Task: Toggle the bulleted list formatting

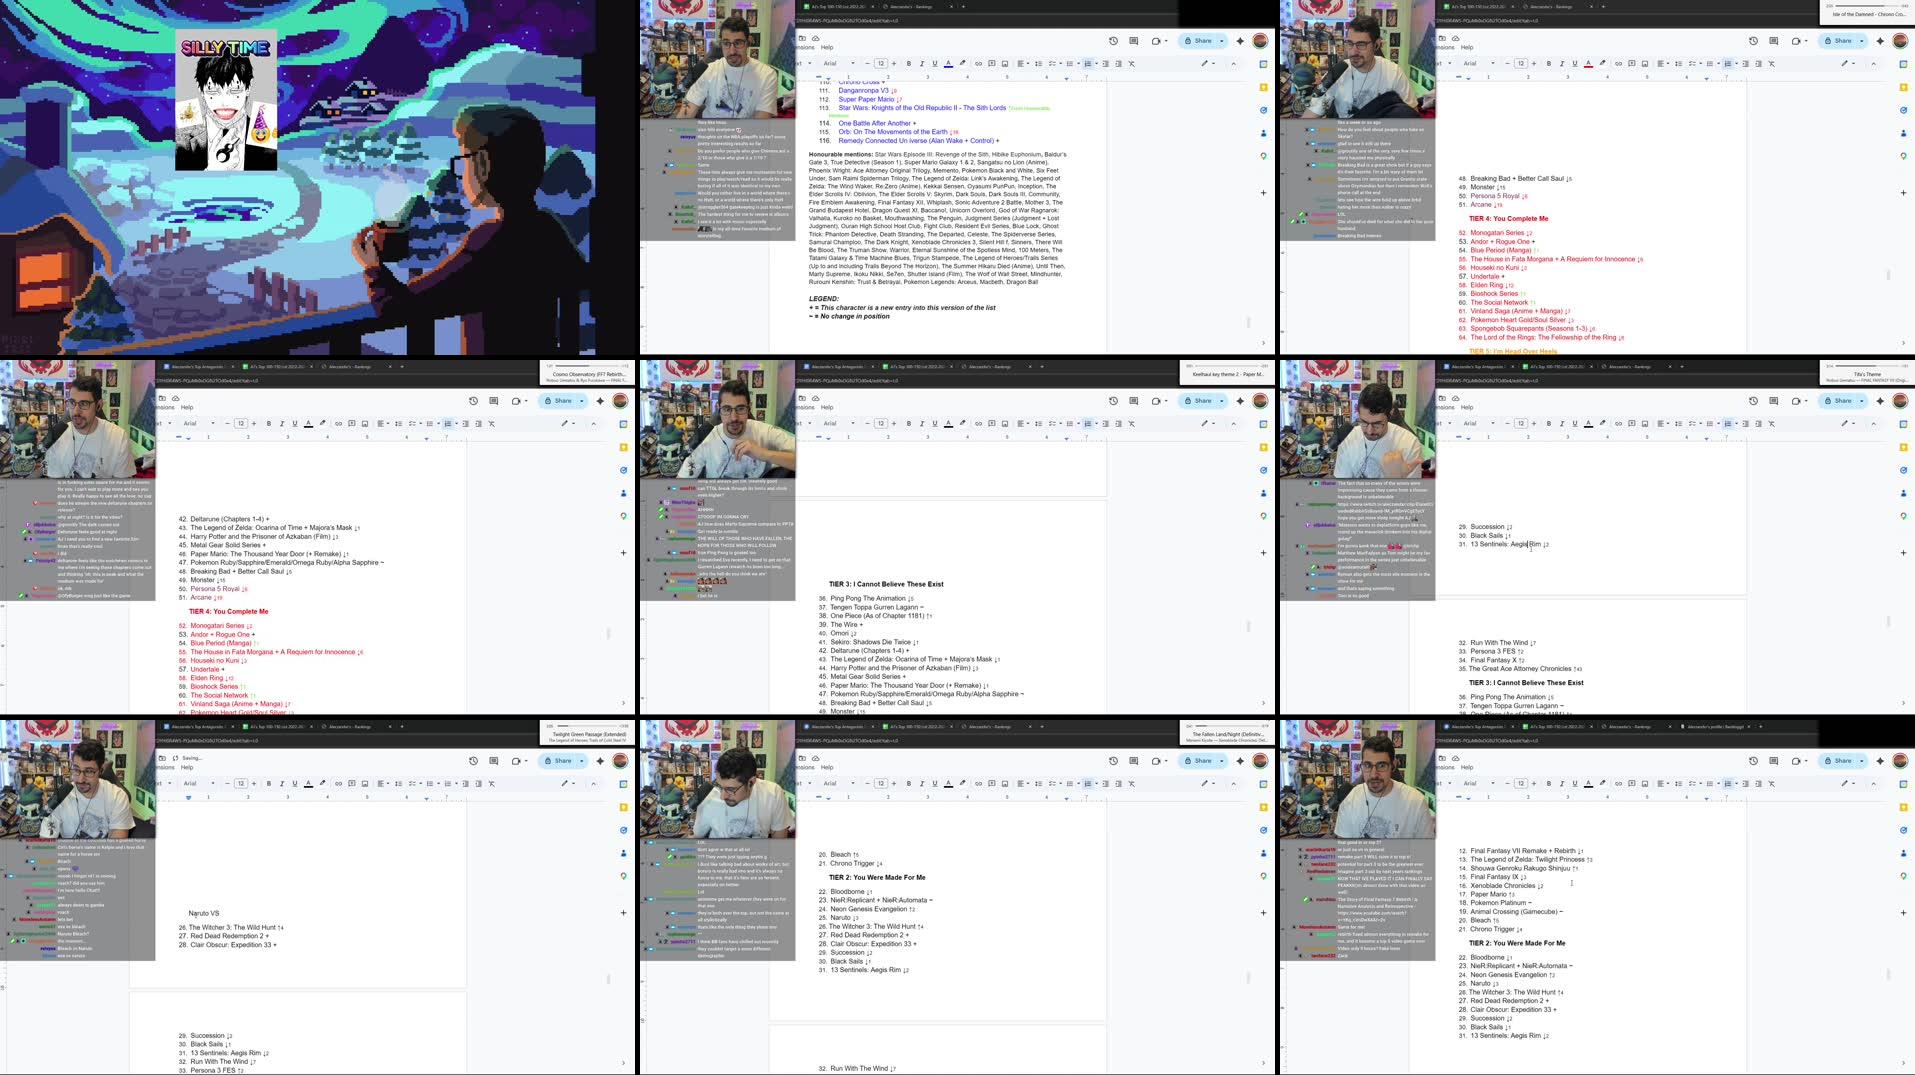Action: click(x=1071, y=62)
